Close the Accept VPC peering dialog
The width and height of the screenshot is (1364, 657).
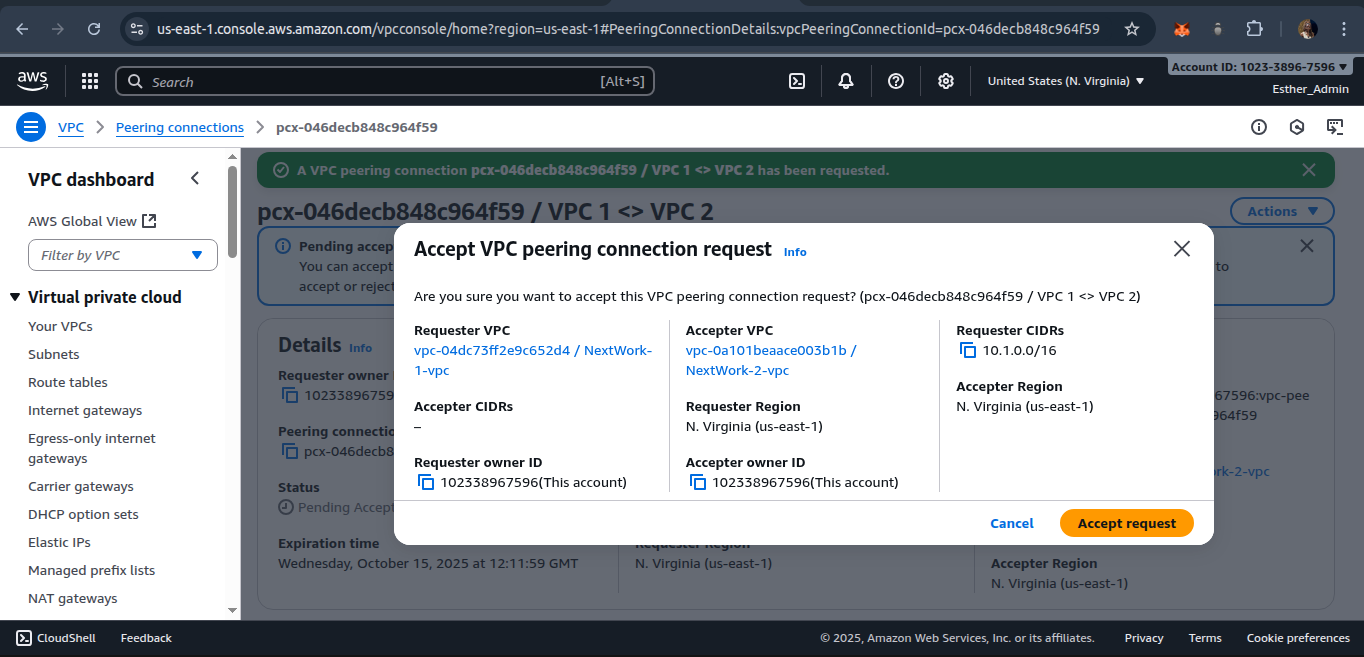coord(1181,249)
